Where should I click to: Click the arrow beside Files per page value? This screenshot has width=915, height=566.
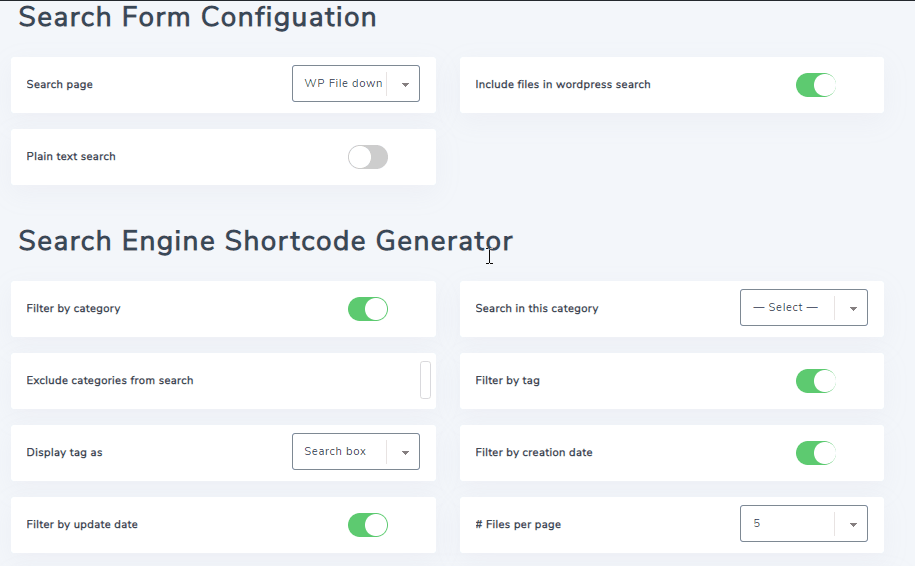(x=853, y=525)
